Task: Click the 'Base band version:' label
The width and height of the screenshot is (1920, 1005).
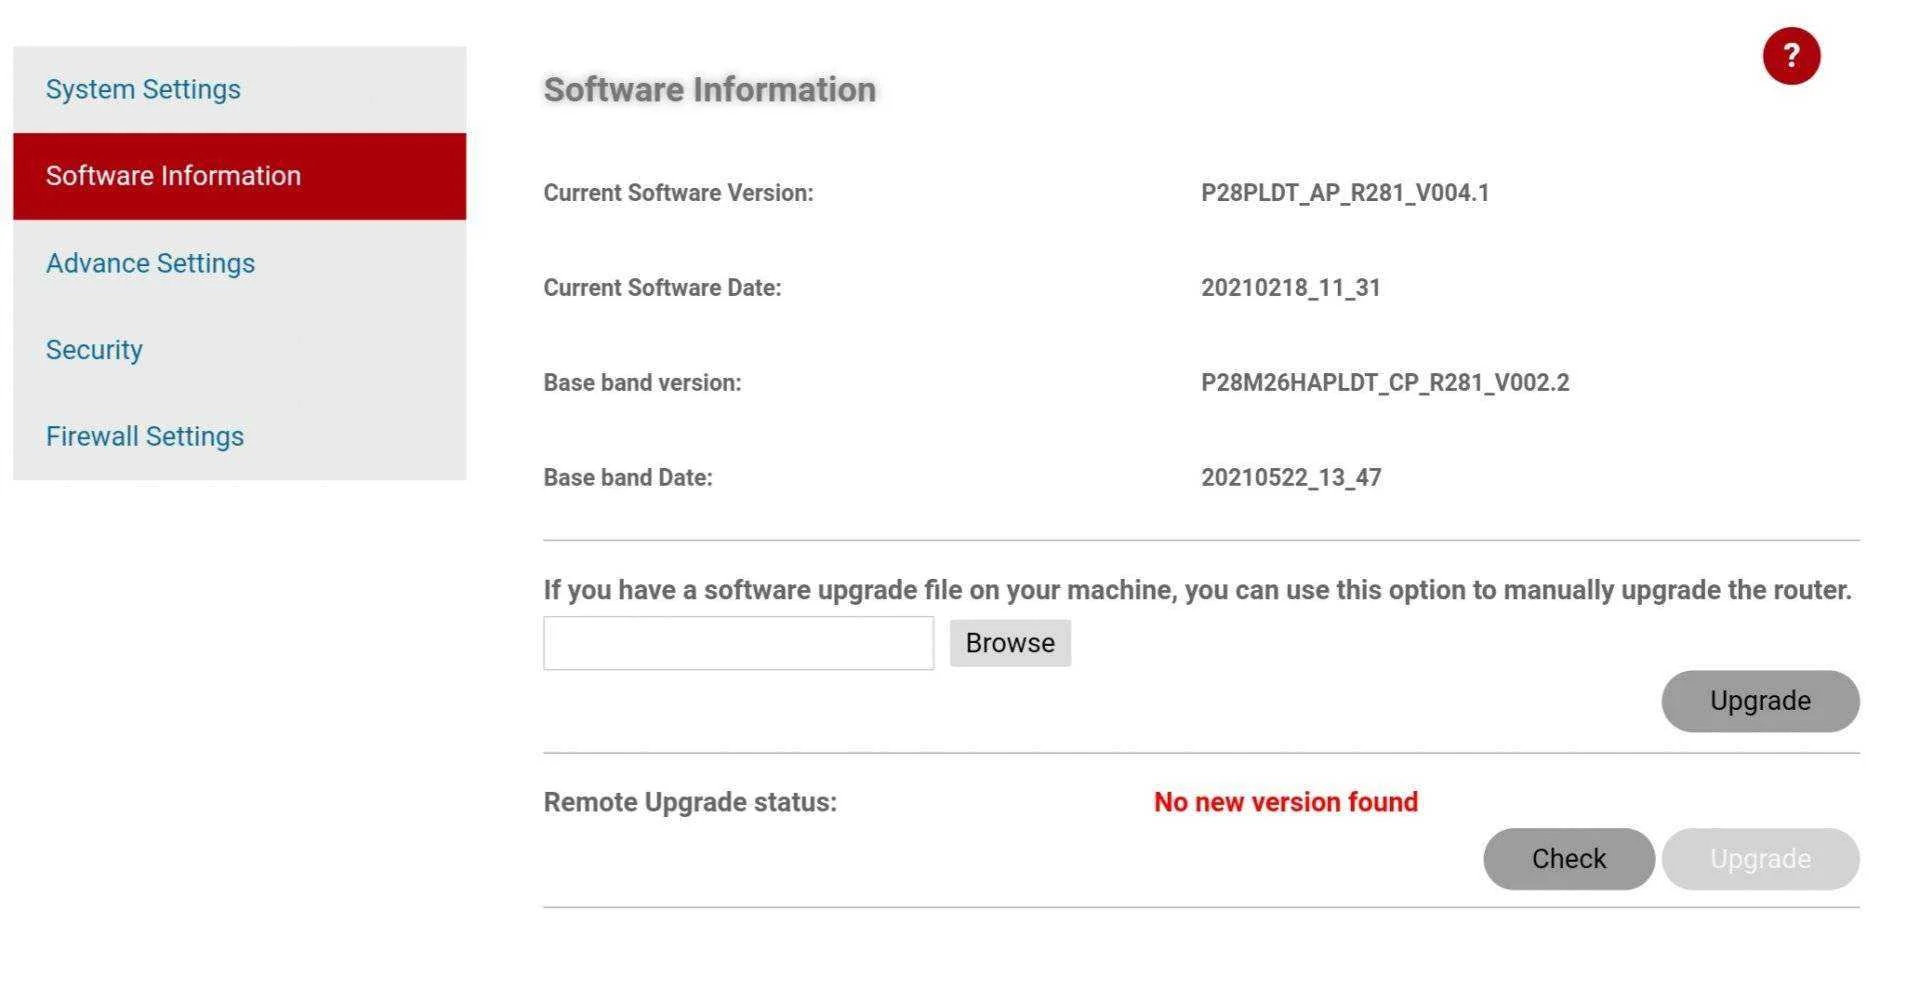Action: click(x=642, y=383)
